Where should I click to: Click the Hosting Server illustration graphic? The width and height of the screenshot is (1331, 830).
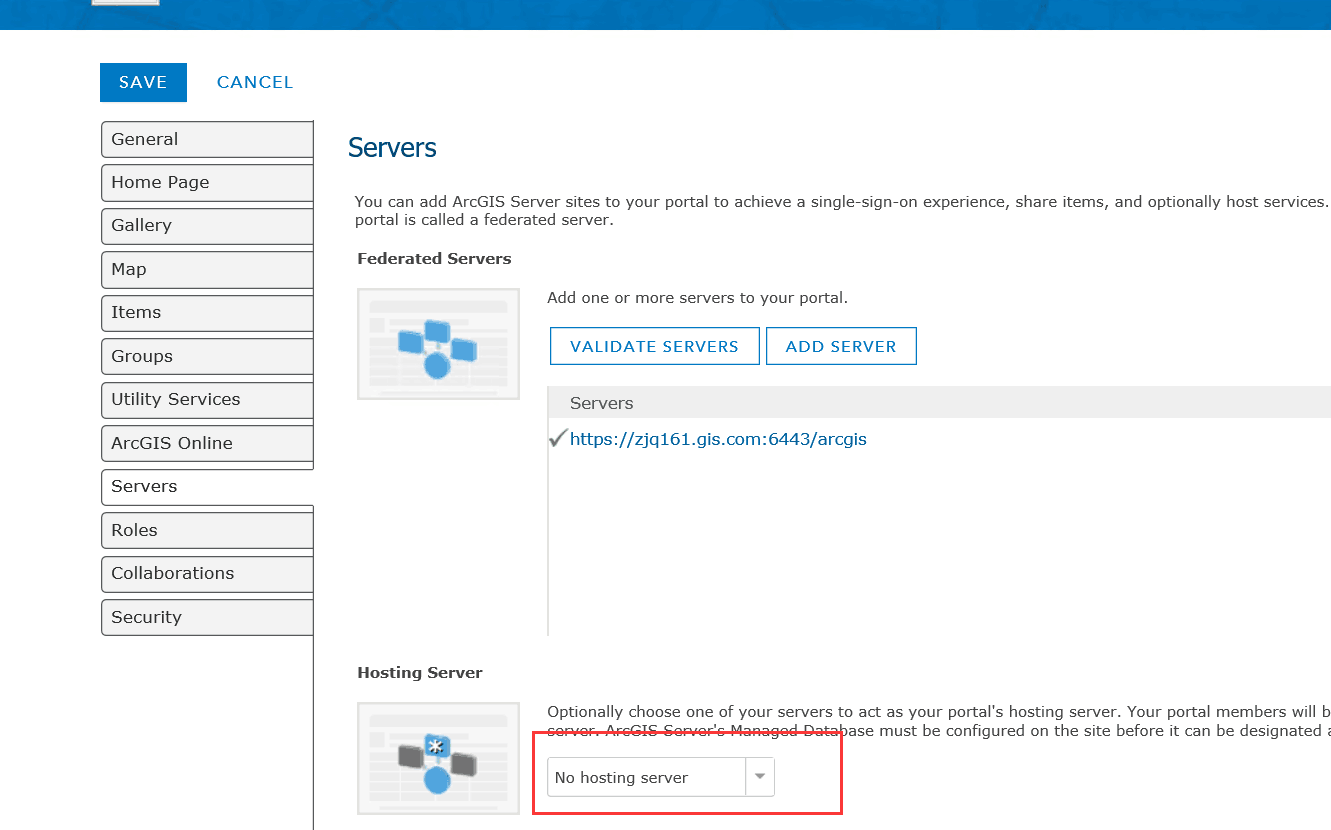(438, 757)
